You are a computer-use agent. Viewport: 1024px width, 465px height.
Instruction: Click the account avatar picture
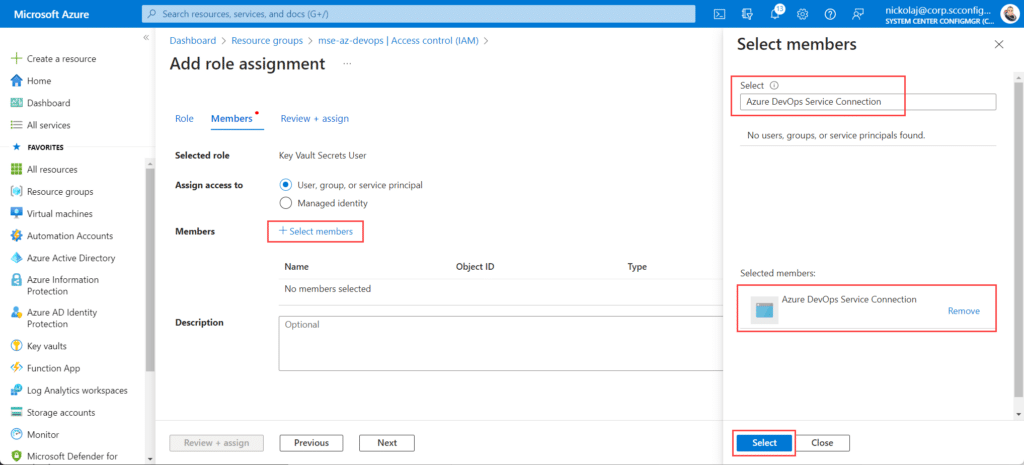coord(1010,14)
